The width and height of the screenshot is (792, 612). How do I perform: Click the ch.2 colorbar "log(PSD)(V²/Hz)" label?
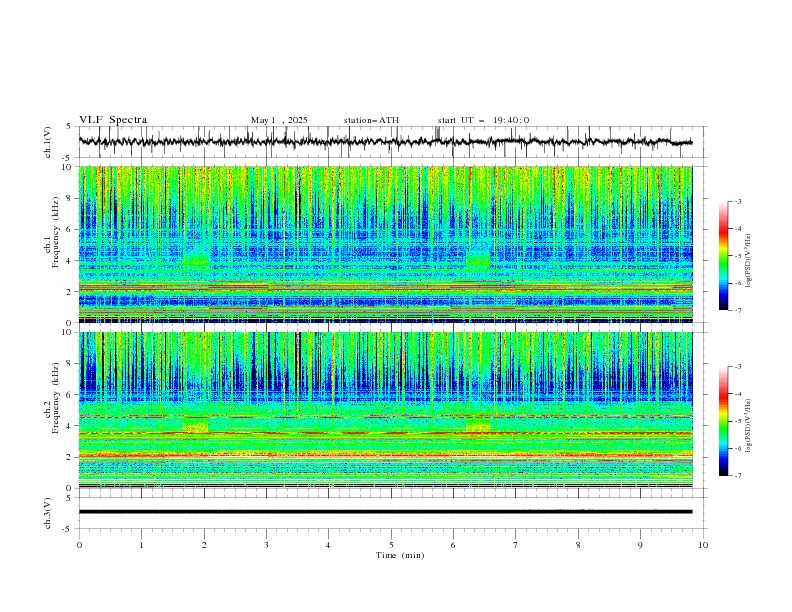coord(748,425)
